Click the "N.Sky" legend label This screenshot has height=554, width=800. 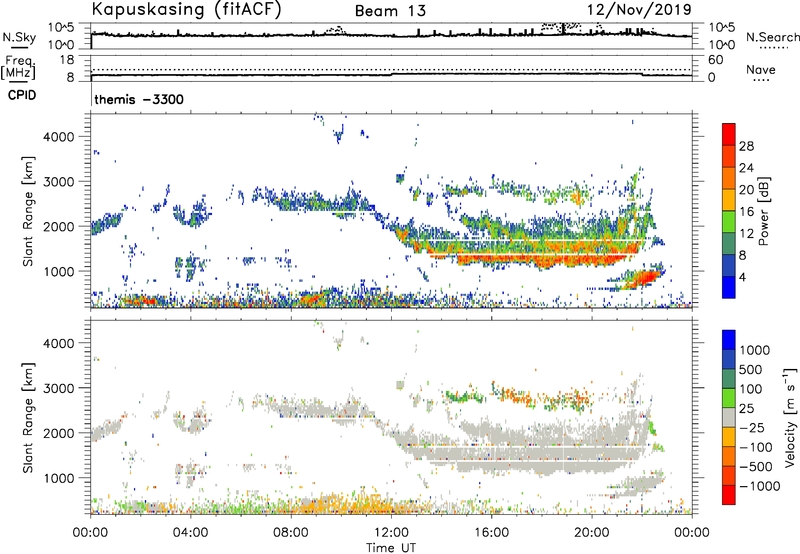(19, 37)
